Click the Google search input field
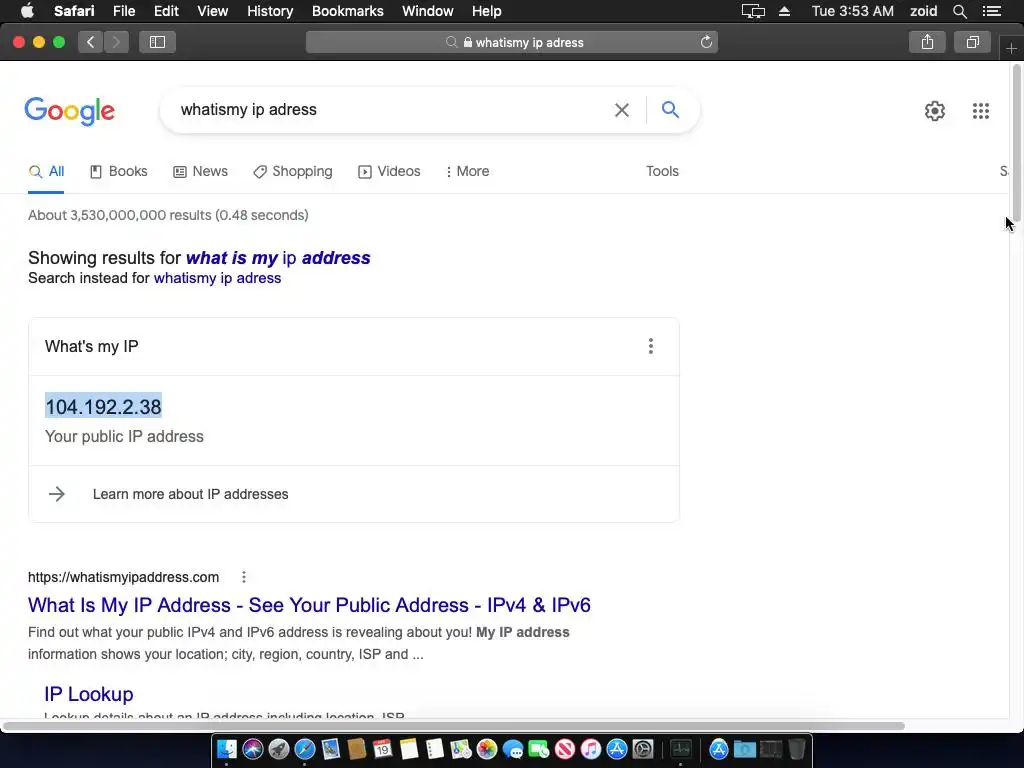1024x768 pixels. coord(392,110)
